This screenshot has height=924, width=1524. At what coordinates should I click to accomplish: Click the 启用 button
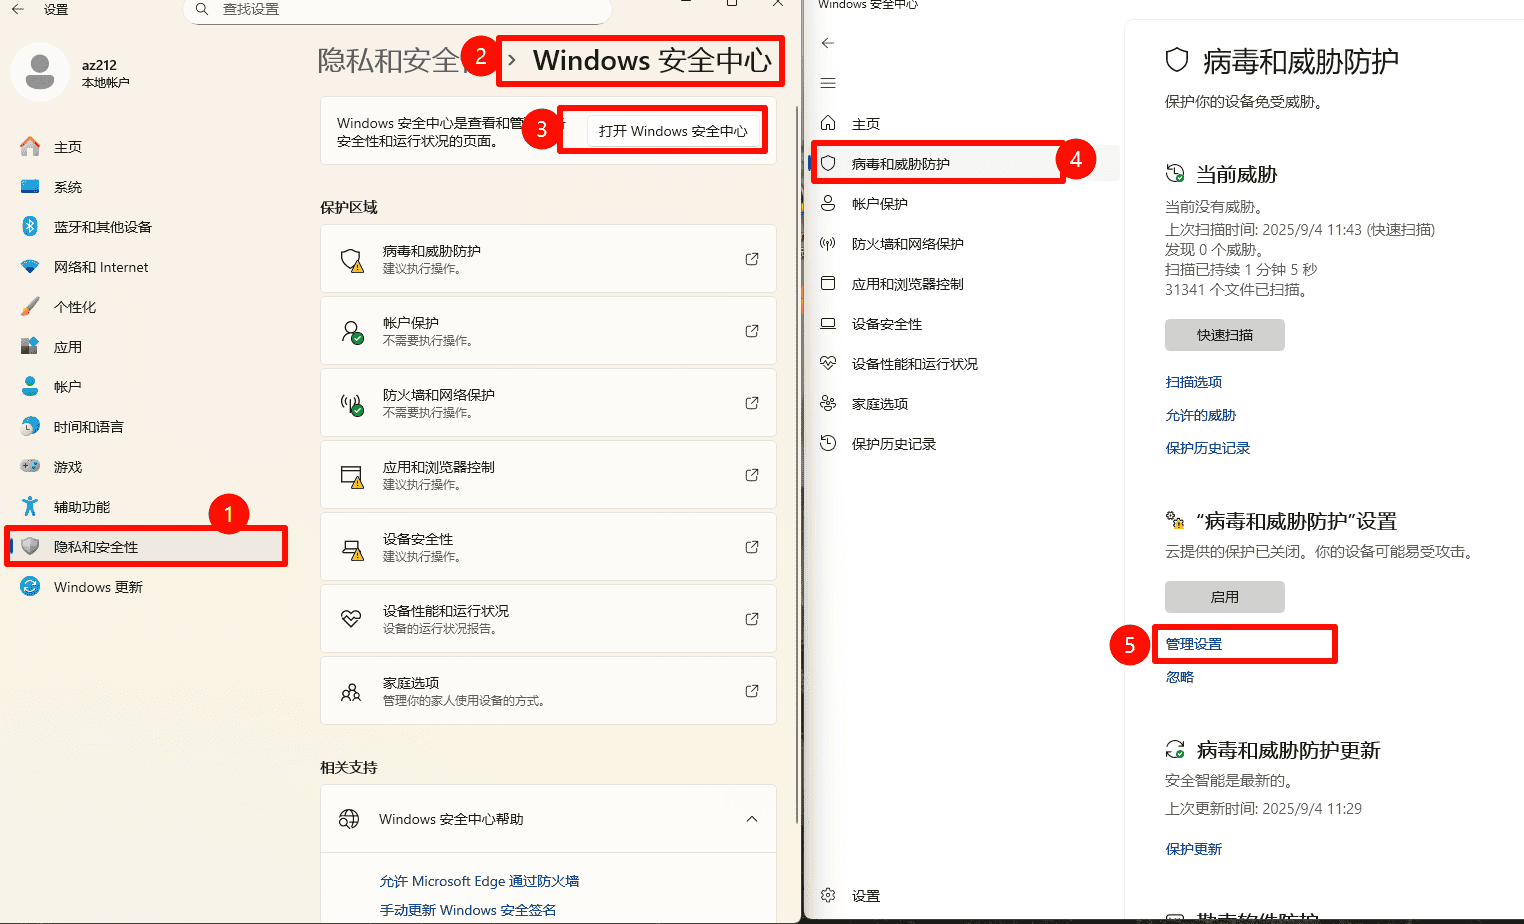pyautogui.click(x=1225, y=597)
